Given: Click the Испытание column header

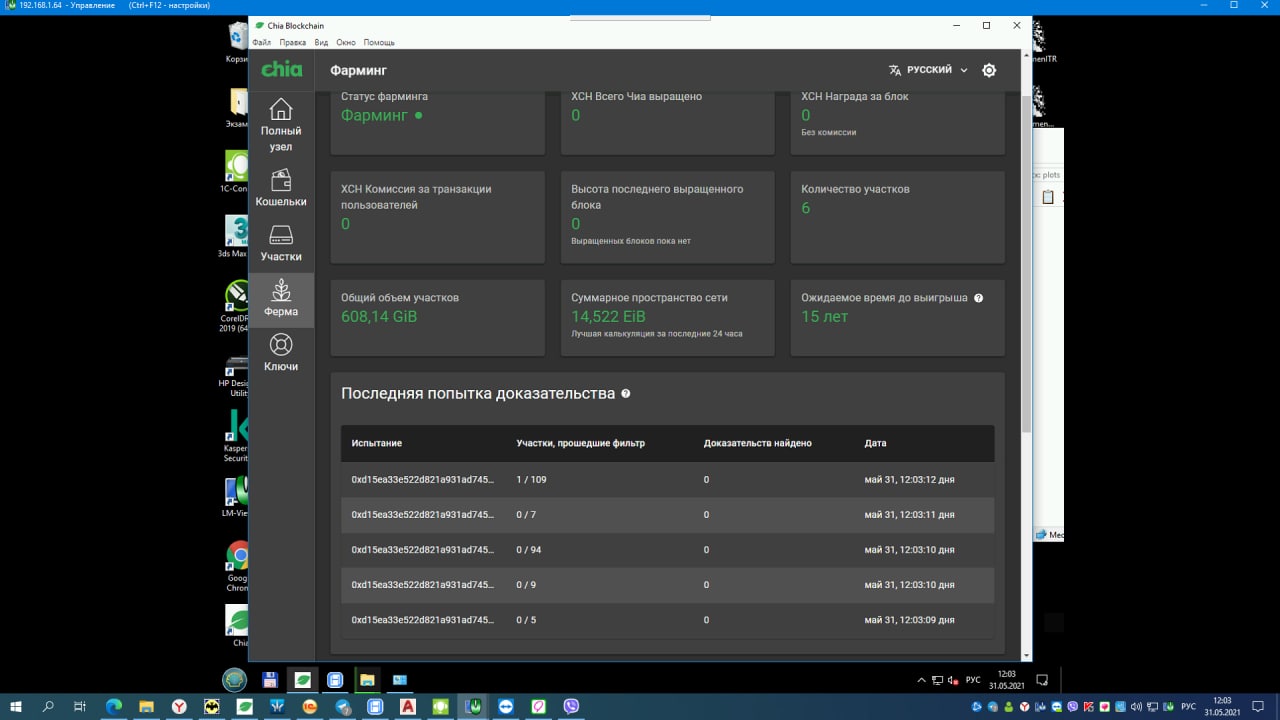Looking at the screenshot, I should coord(376,443).
